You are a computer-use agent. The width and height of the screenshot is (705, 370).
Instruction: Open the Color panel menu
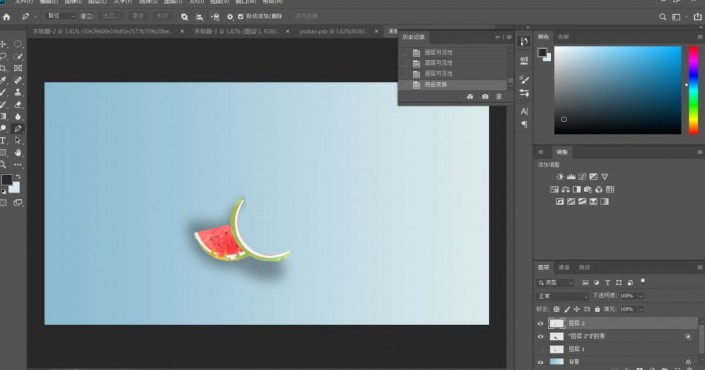700,37
